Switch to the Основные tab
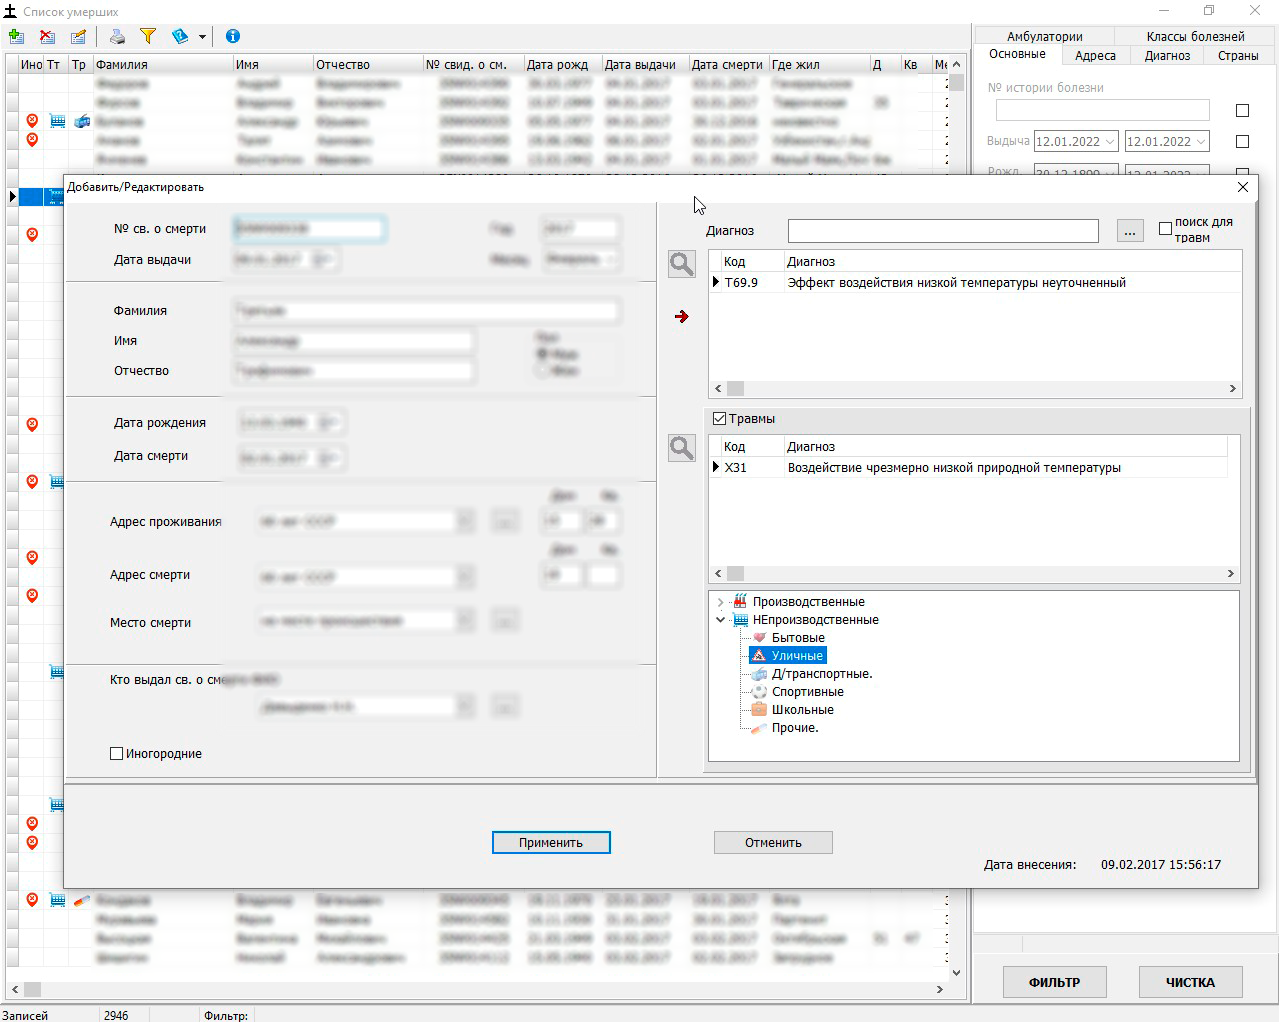 tap(1017, 54)
